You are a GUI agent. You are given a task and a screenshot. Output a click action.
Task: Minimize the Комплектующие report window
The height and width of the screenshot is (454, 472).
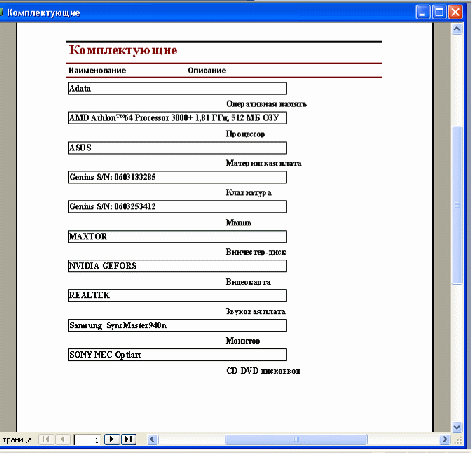[422, 12]
